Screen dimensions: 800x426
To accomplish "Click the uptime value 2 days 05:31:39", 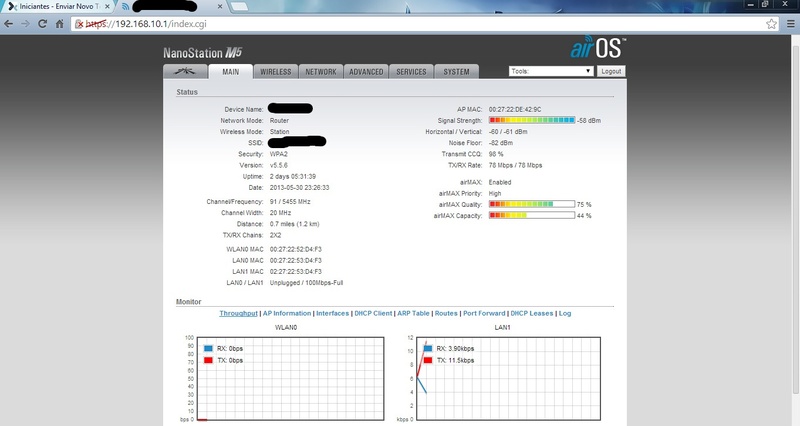I will pyautogui.click(x=293, y=177).
